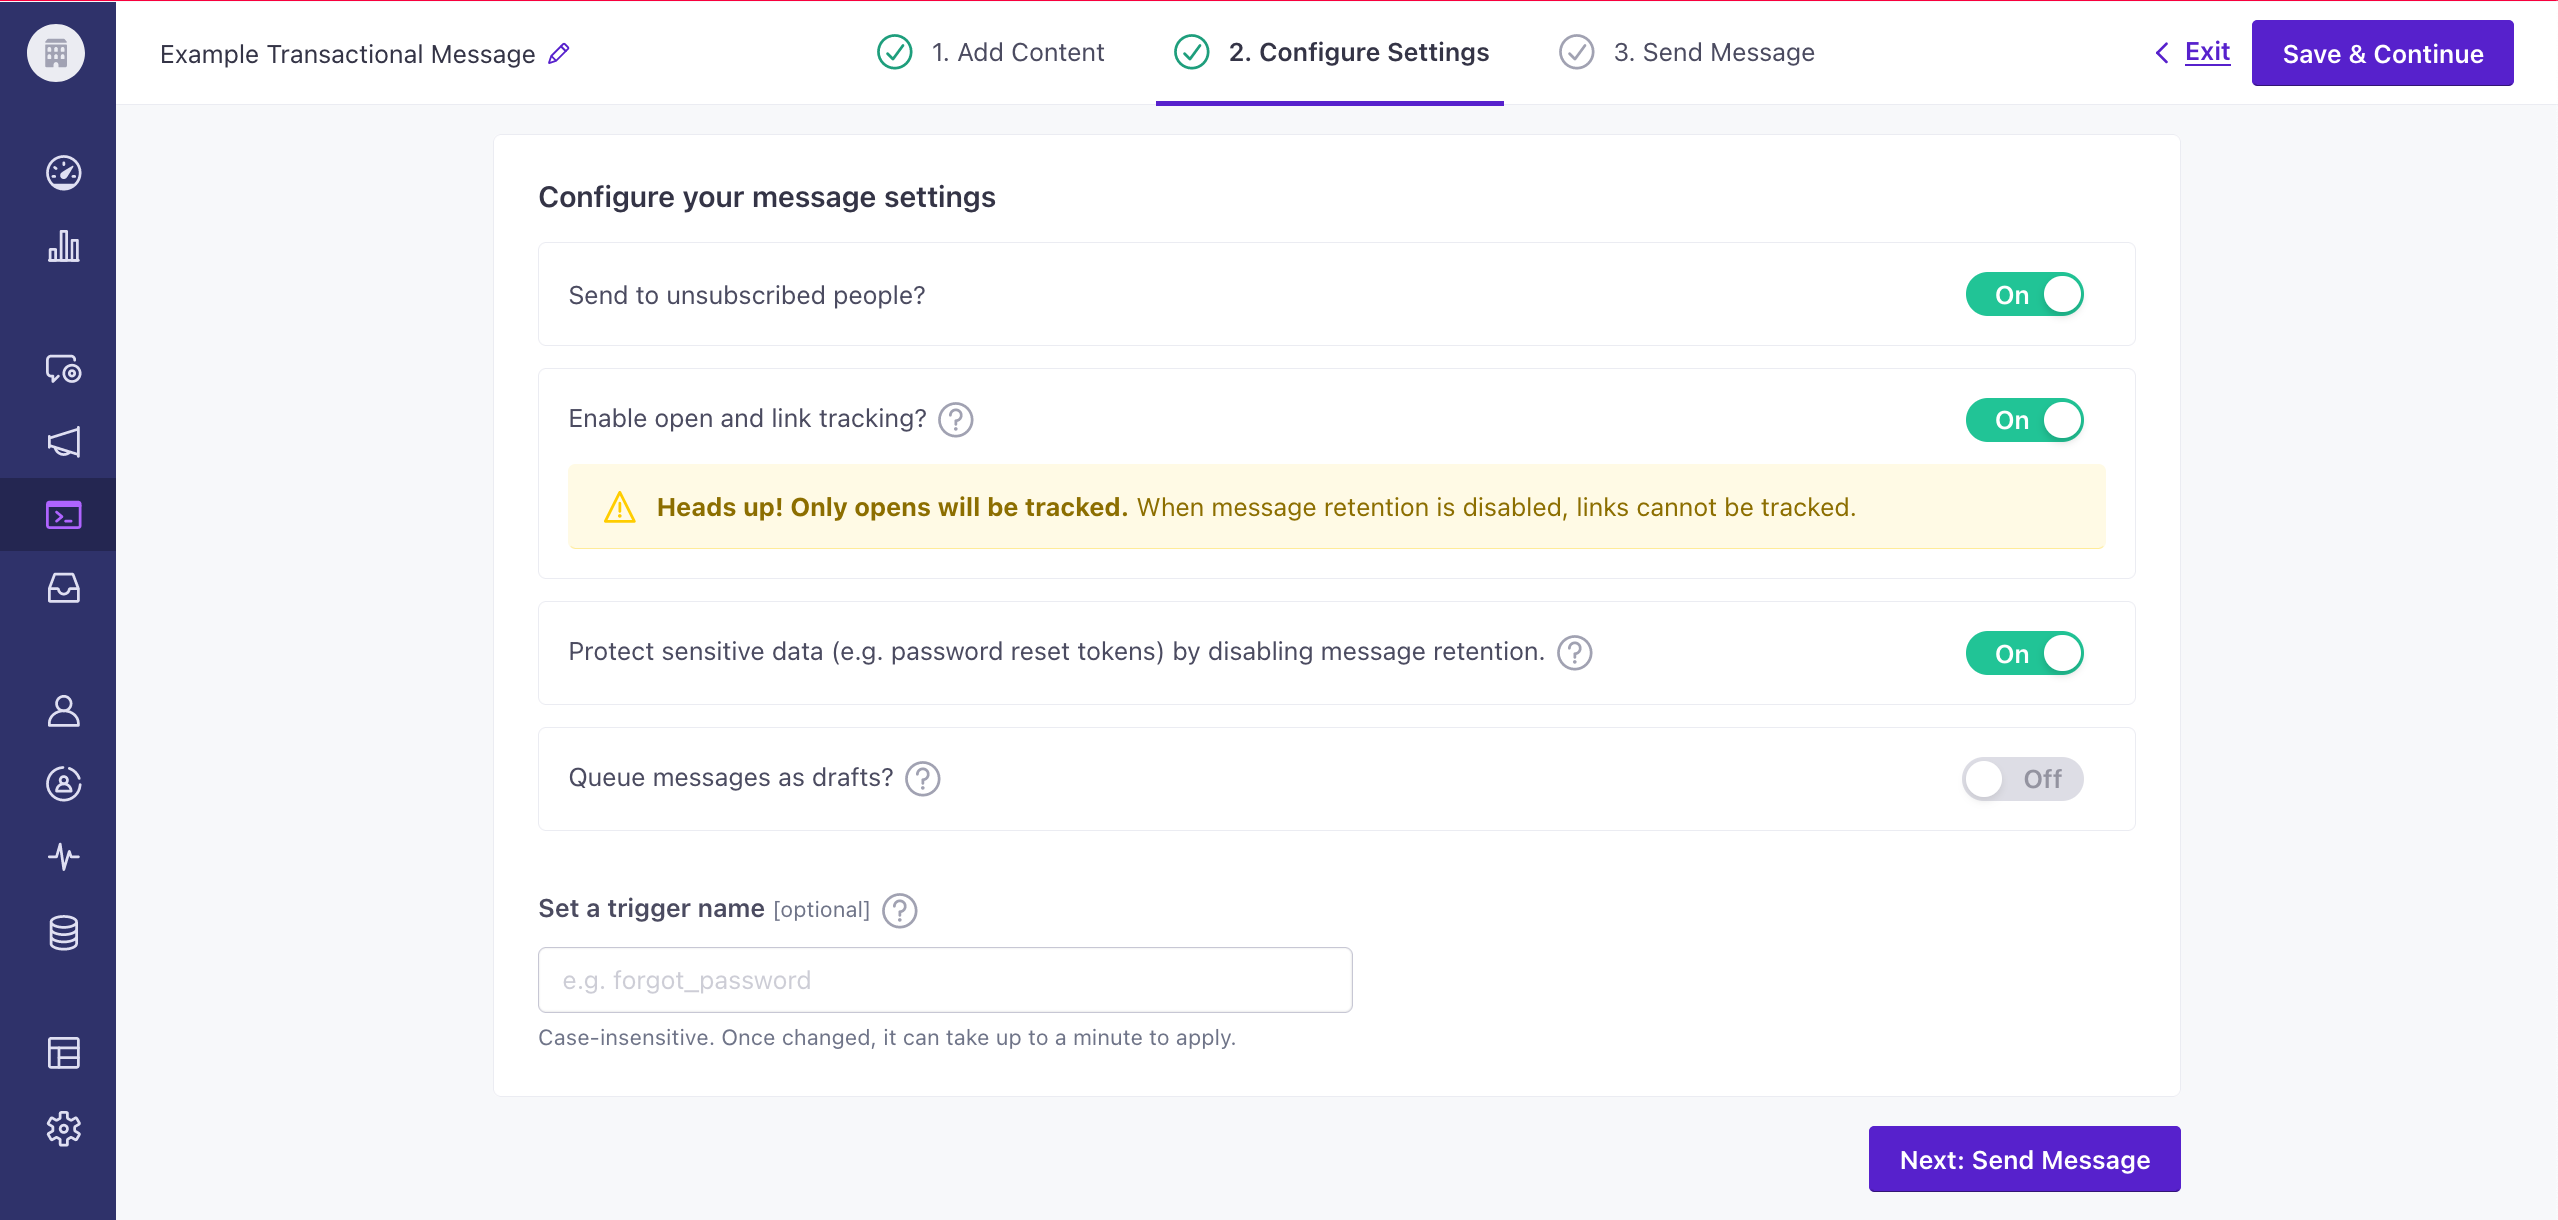2558x1220 pixels.
Task: Click 'Configure your message settings' heading
Action: [x=767, y=197]
